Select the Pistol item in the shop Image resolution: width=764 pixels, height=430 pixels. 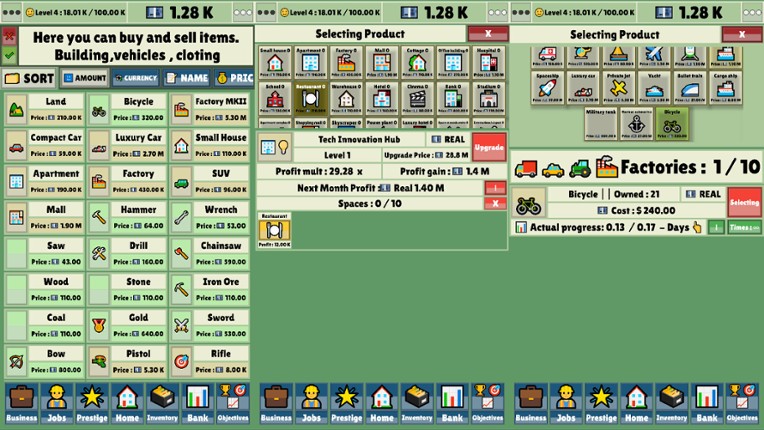click(127, 360)
